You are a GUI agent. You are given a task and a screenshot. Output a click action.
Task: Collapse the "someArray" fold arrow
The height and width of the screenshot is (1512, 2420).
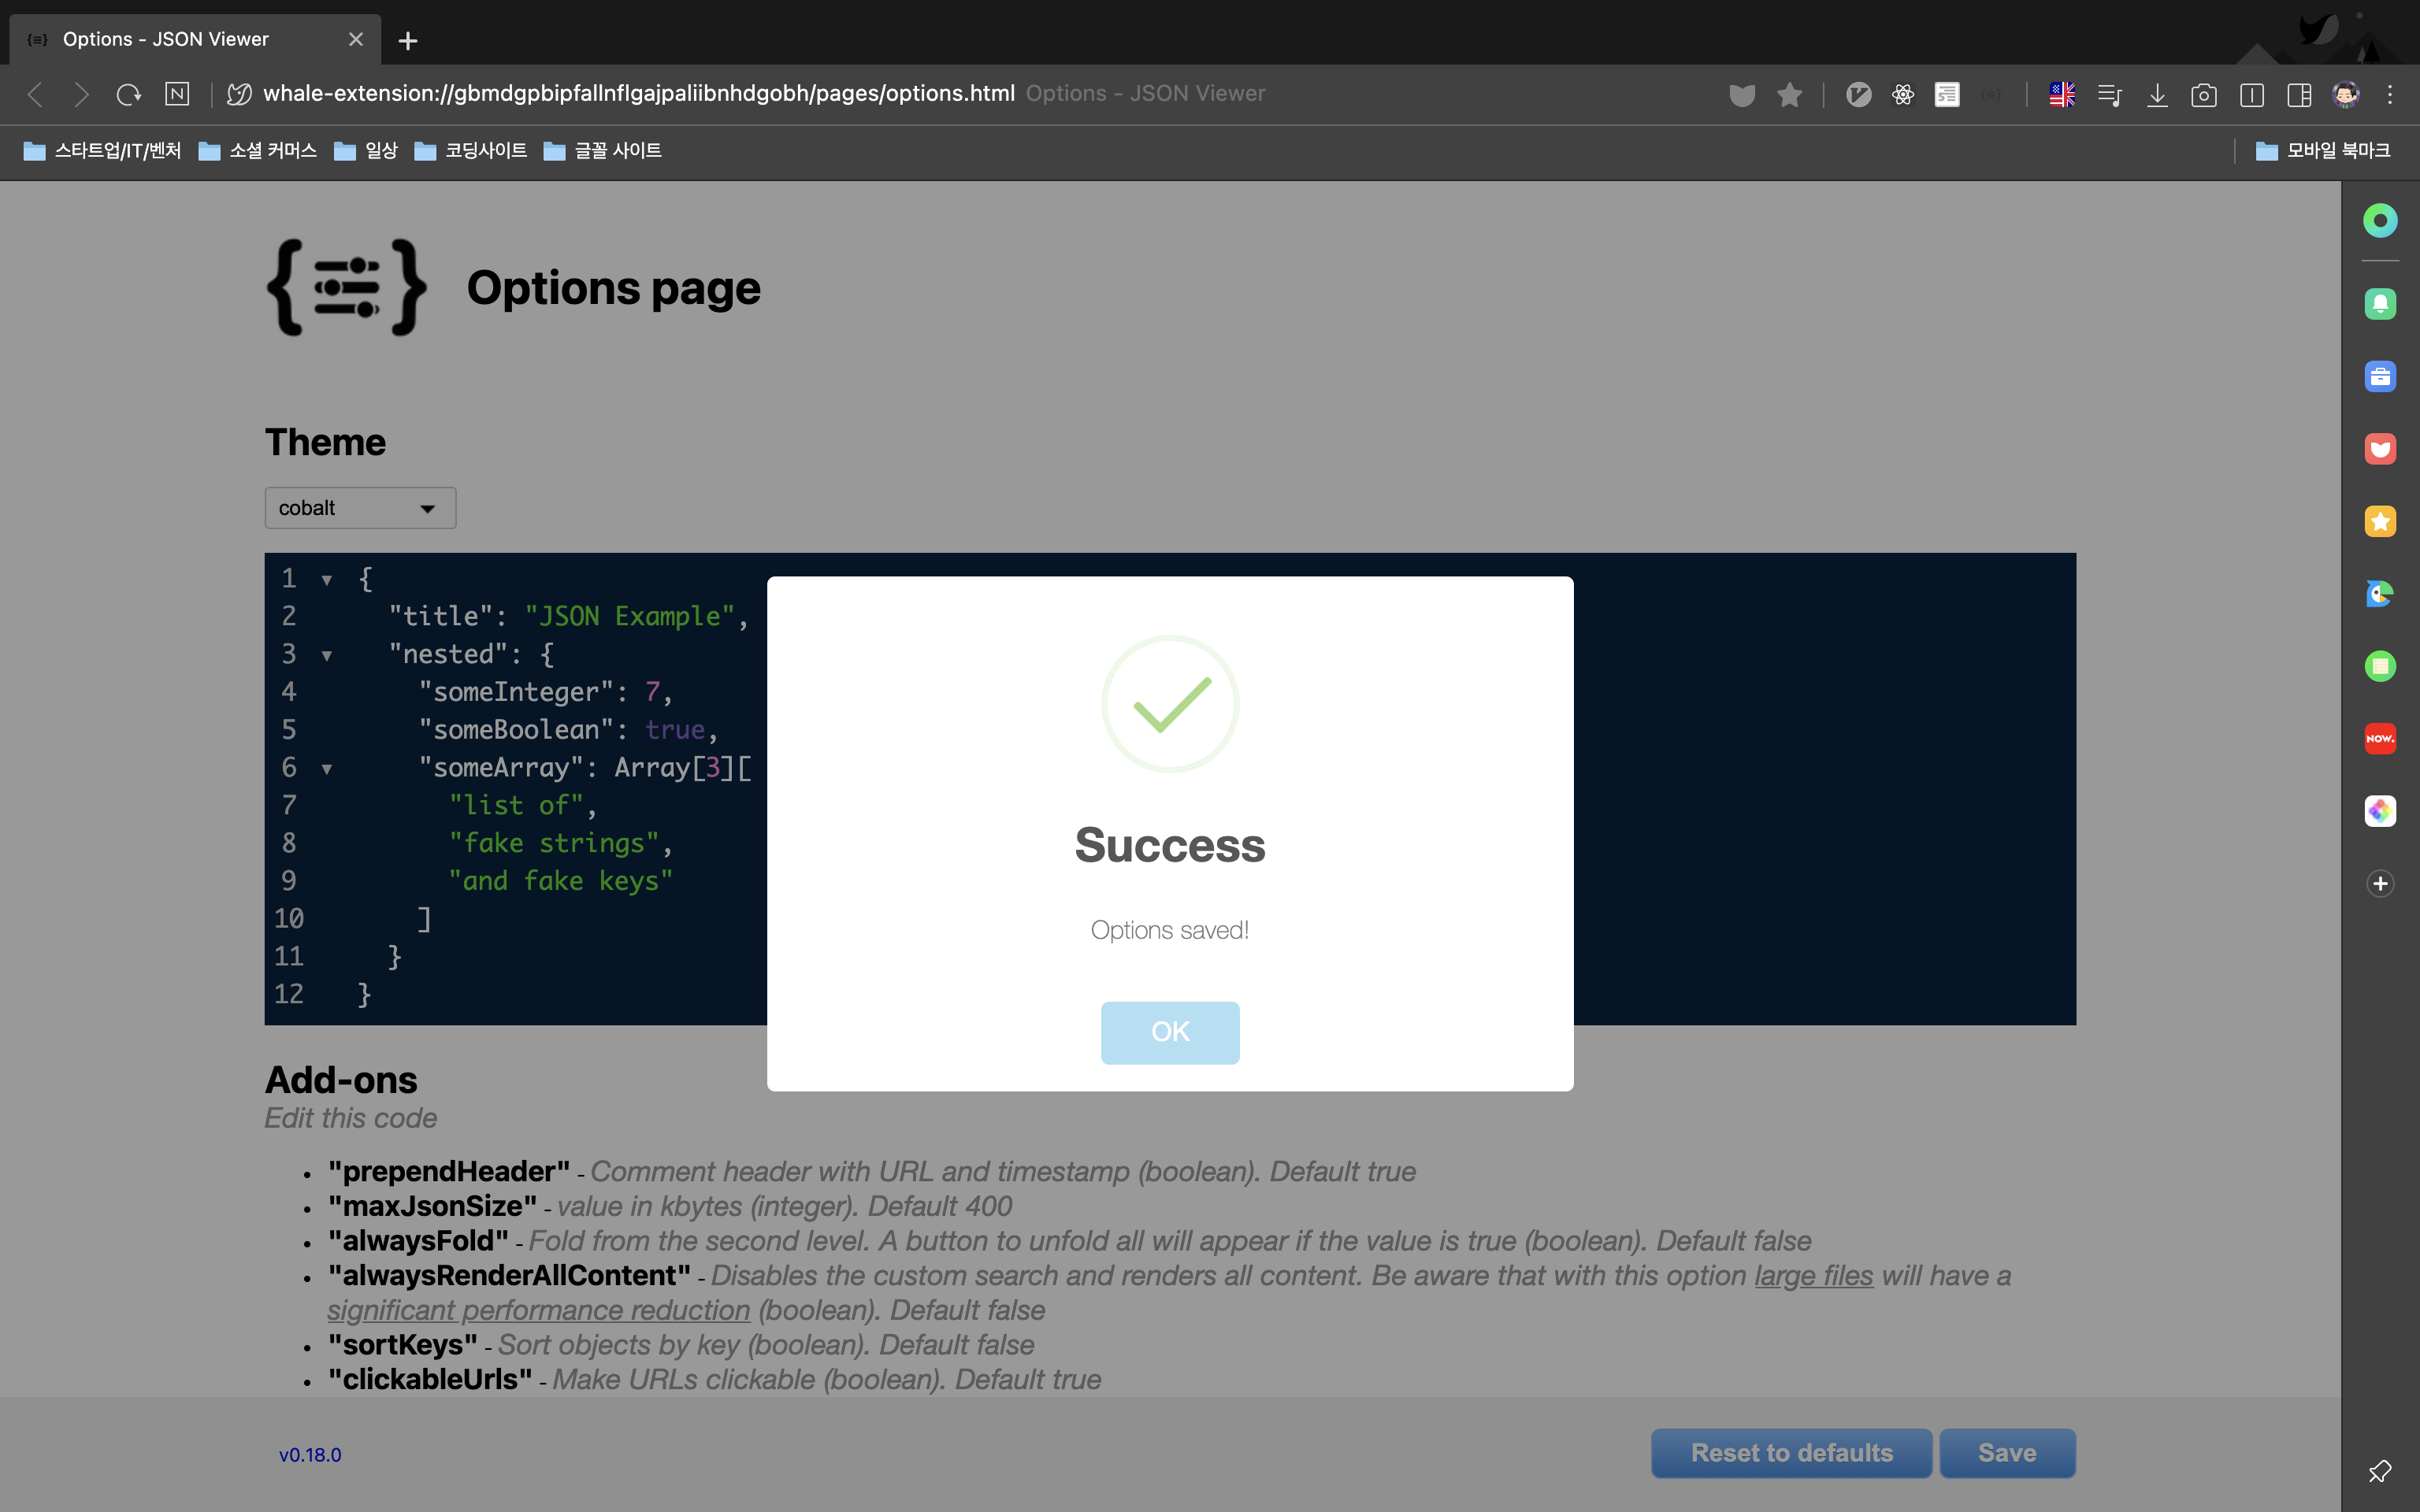326,769
